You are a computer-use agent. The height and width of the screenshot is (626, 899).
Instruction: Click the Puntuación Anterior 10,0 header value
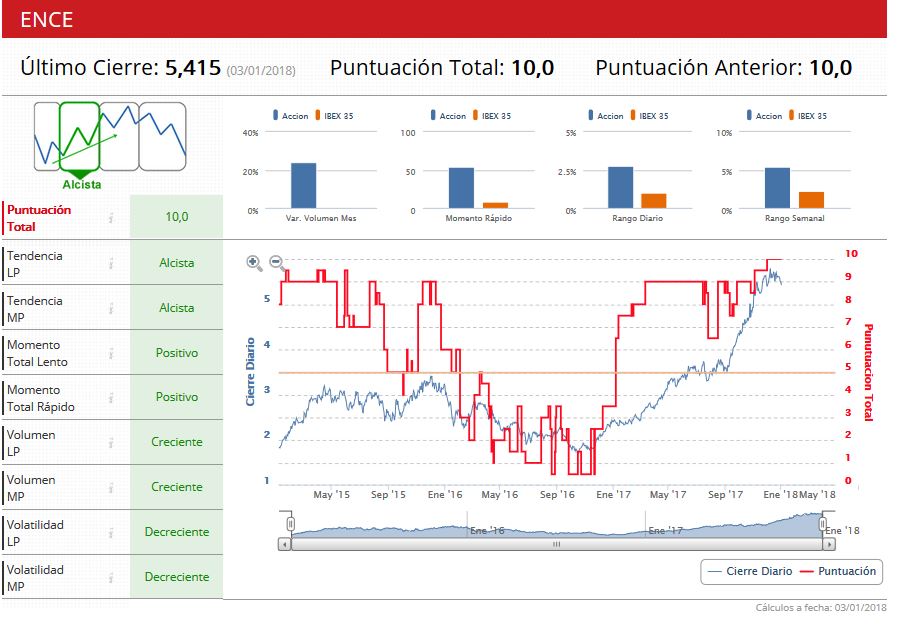pyautogui.click(x=830, y=68)
